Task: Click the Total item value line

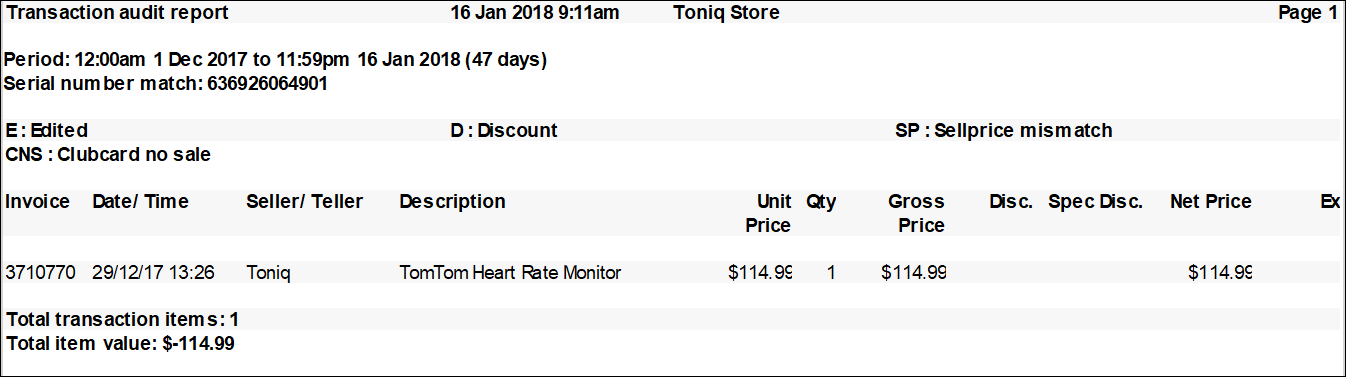Action: [120, 343]
